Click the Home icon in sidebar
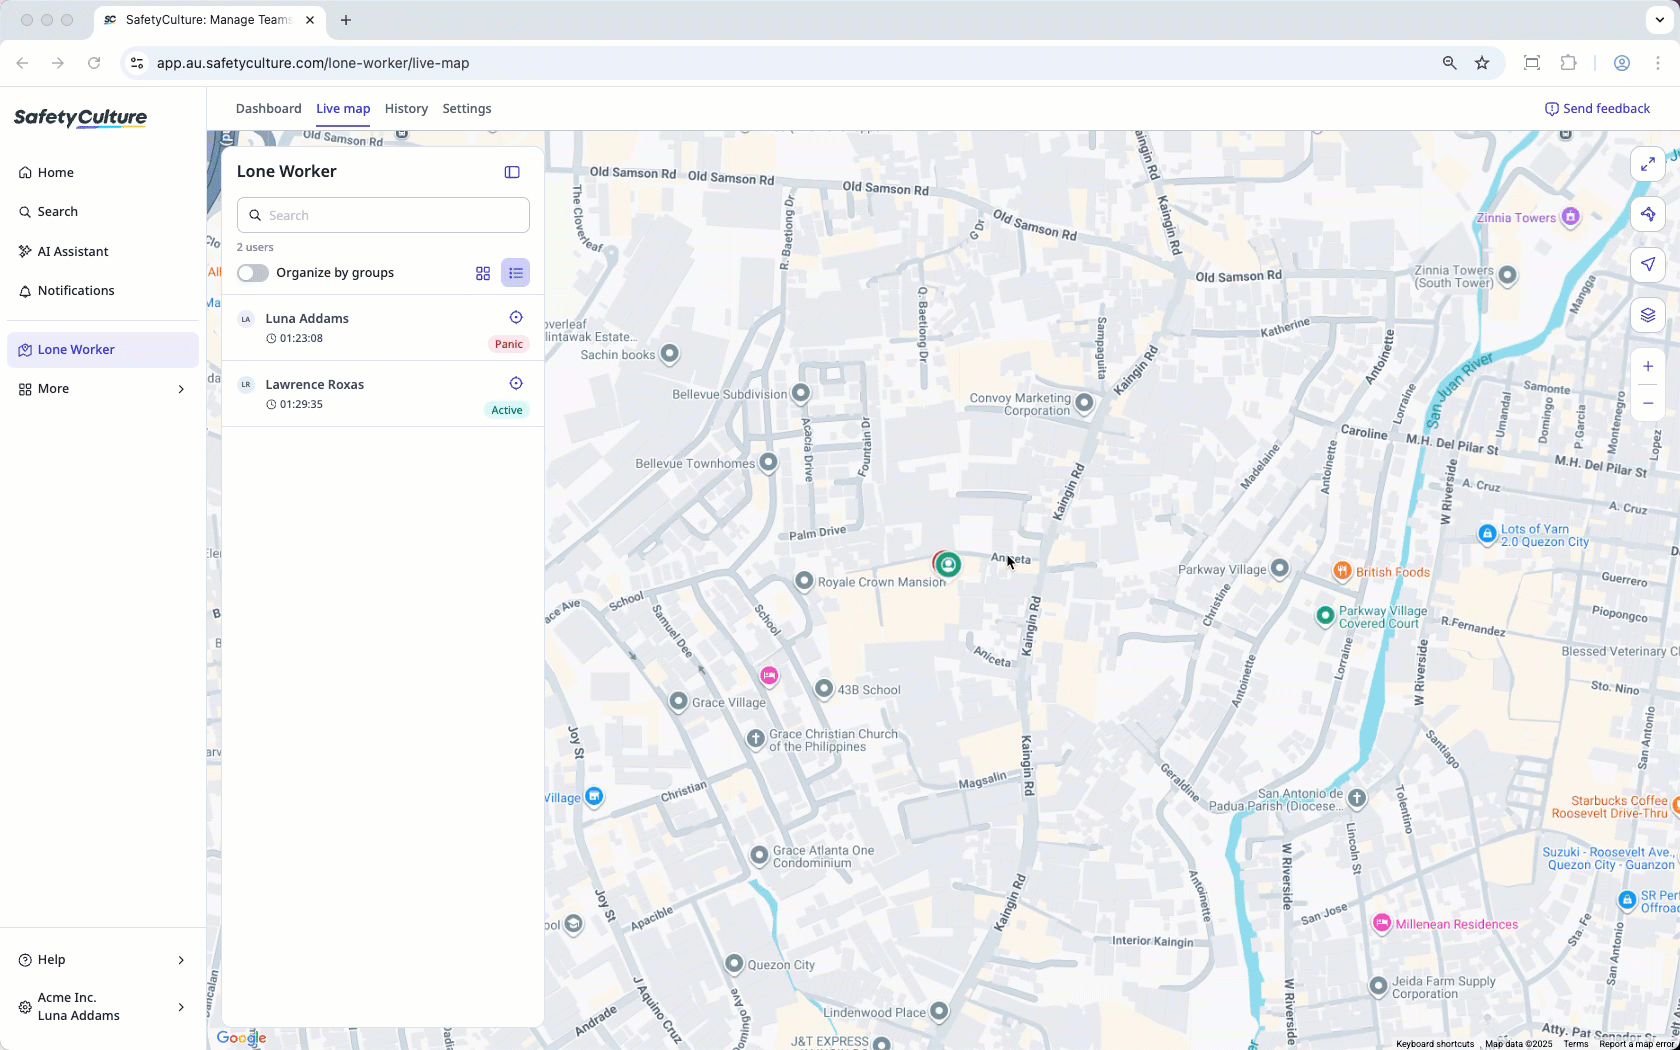Viewport: 1680px width, 1050px height. pos(25,172)
